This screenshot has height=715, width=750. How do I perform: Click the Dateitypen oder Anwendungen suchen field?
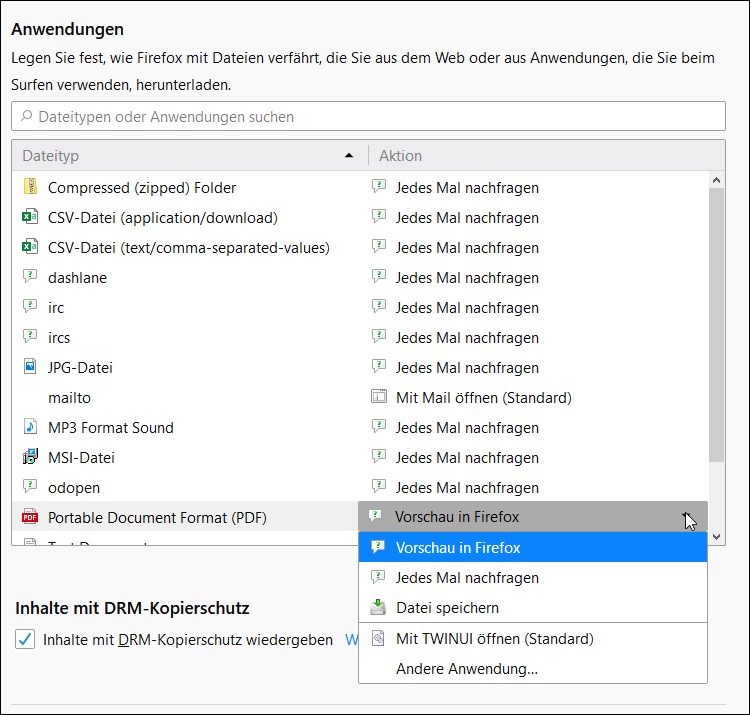click(x=368, y=116)
